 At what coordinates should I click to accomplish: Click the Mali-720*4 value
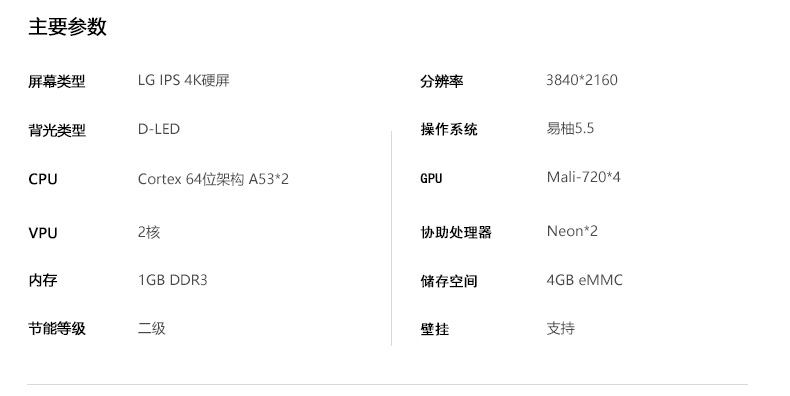point(583,177)
